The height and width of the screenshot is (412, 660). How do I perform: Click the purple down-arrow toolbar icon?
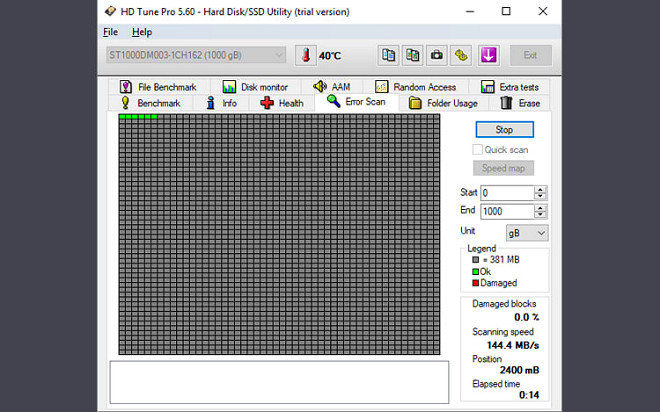(489, 55)
